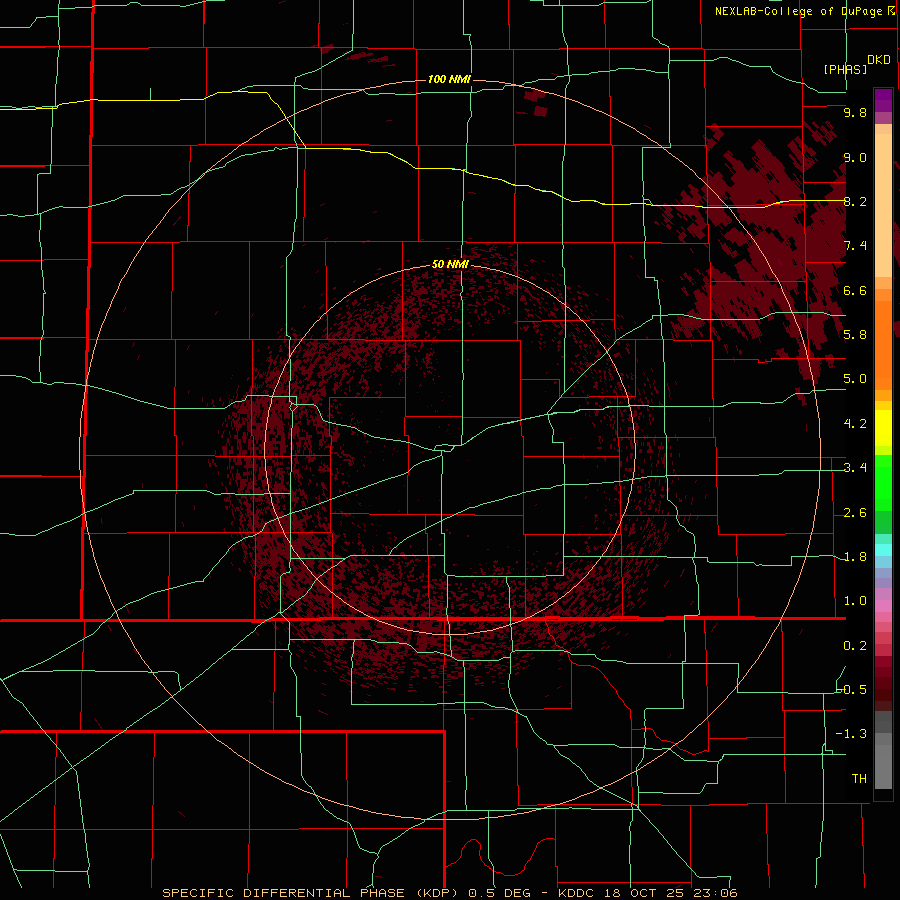Click the 6.6 value on the scale
The image size is (900, 900).
[x=855, y=291]
